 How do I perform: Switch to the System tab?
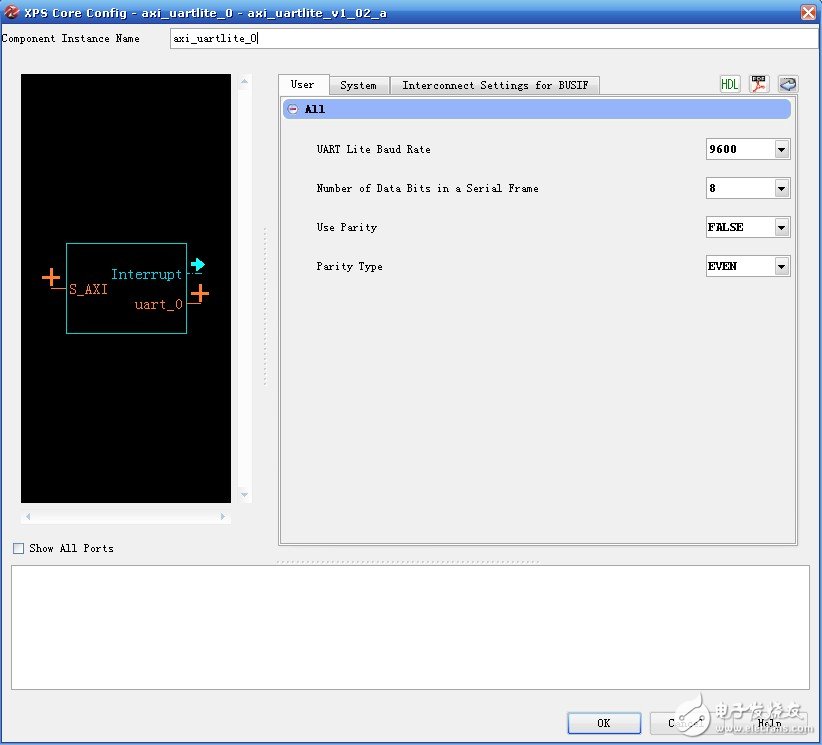click(x=358, y=85)
